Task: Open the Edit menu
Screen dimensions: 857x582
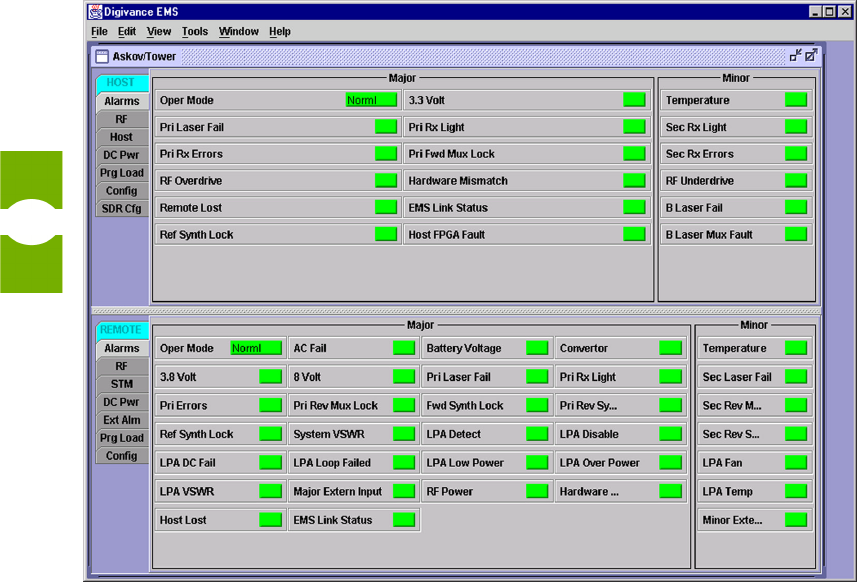Action: (127, 32)
